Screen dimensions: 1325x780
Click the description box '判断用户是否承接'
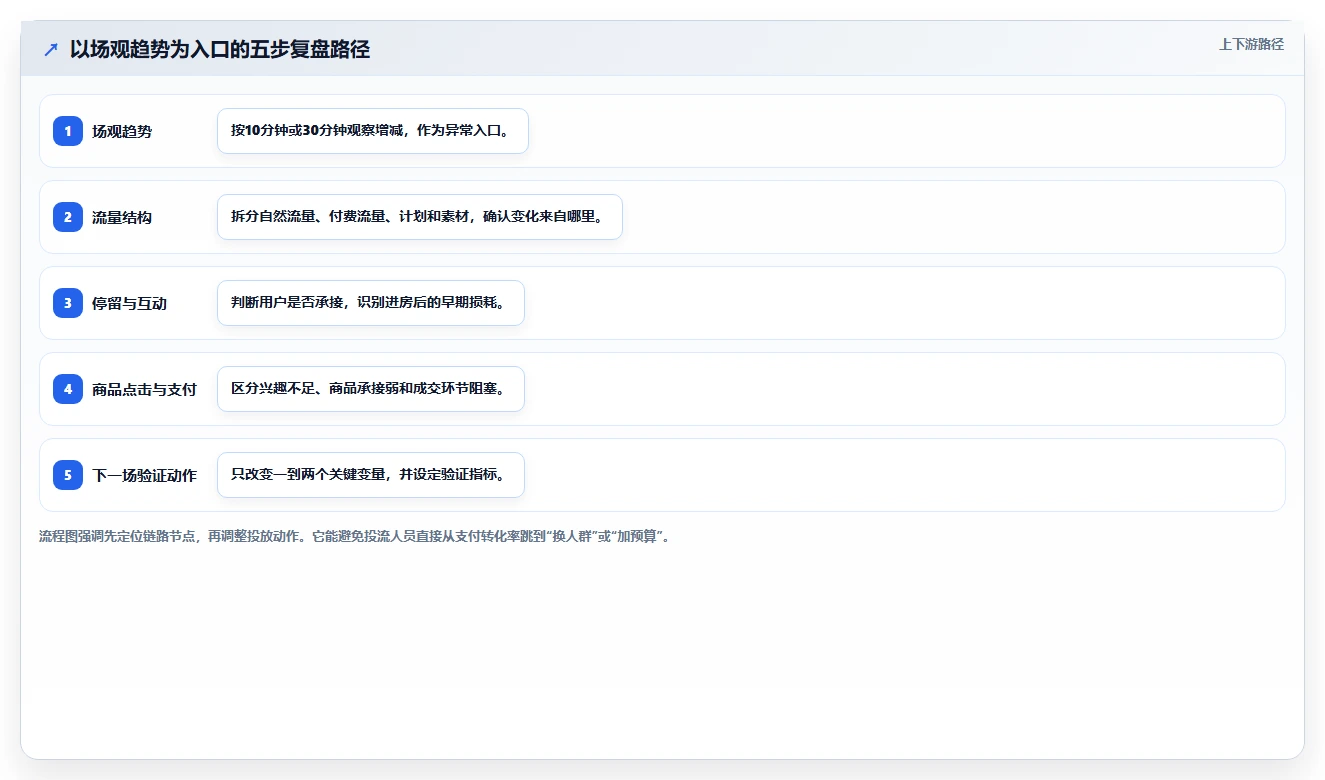(x=371, y=303)
